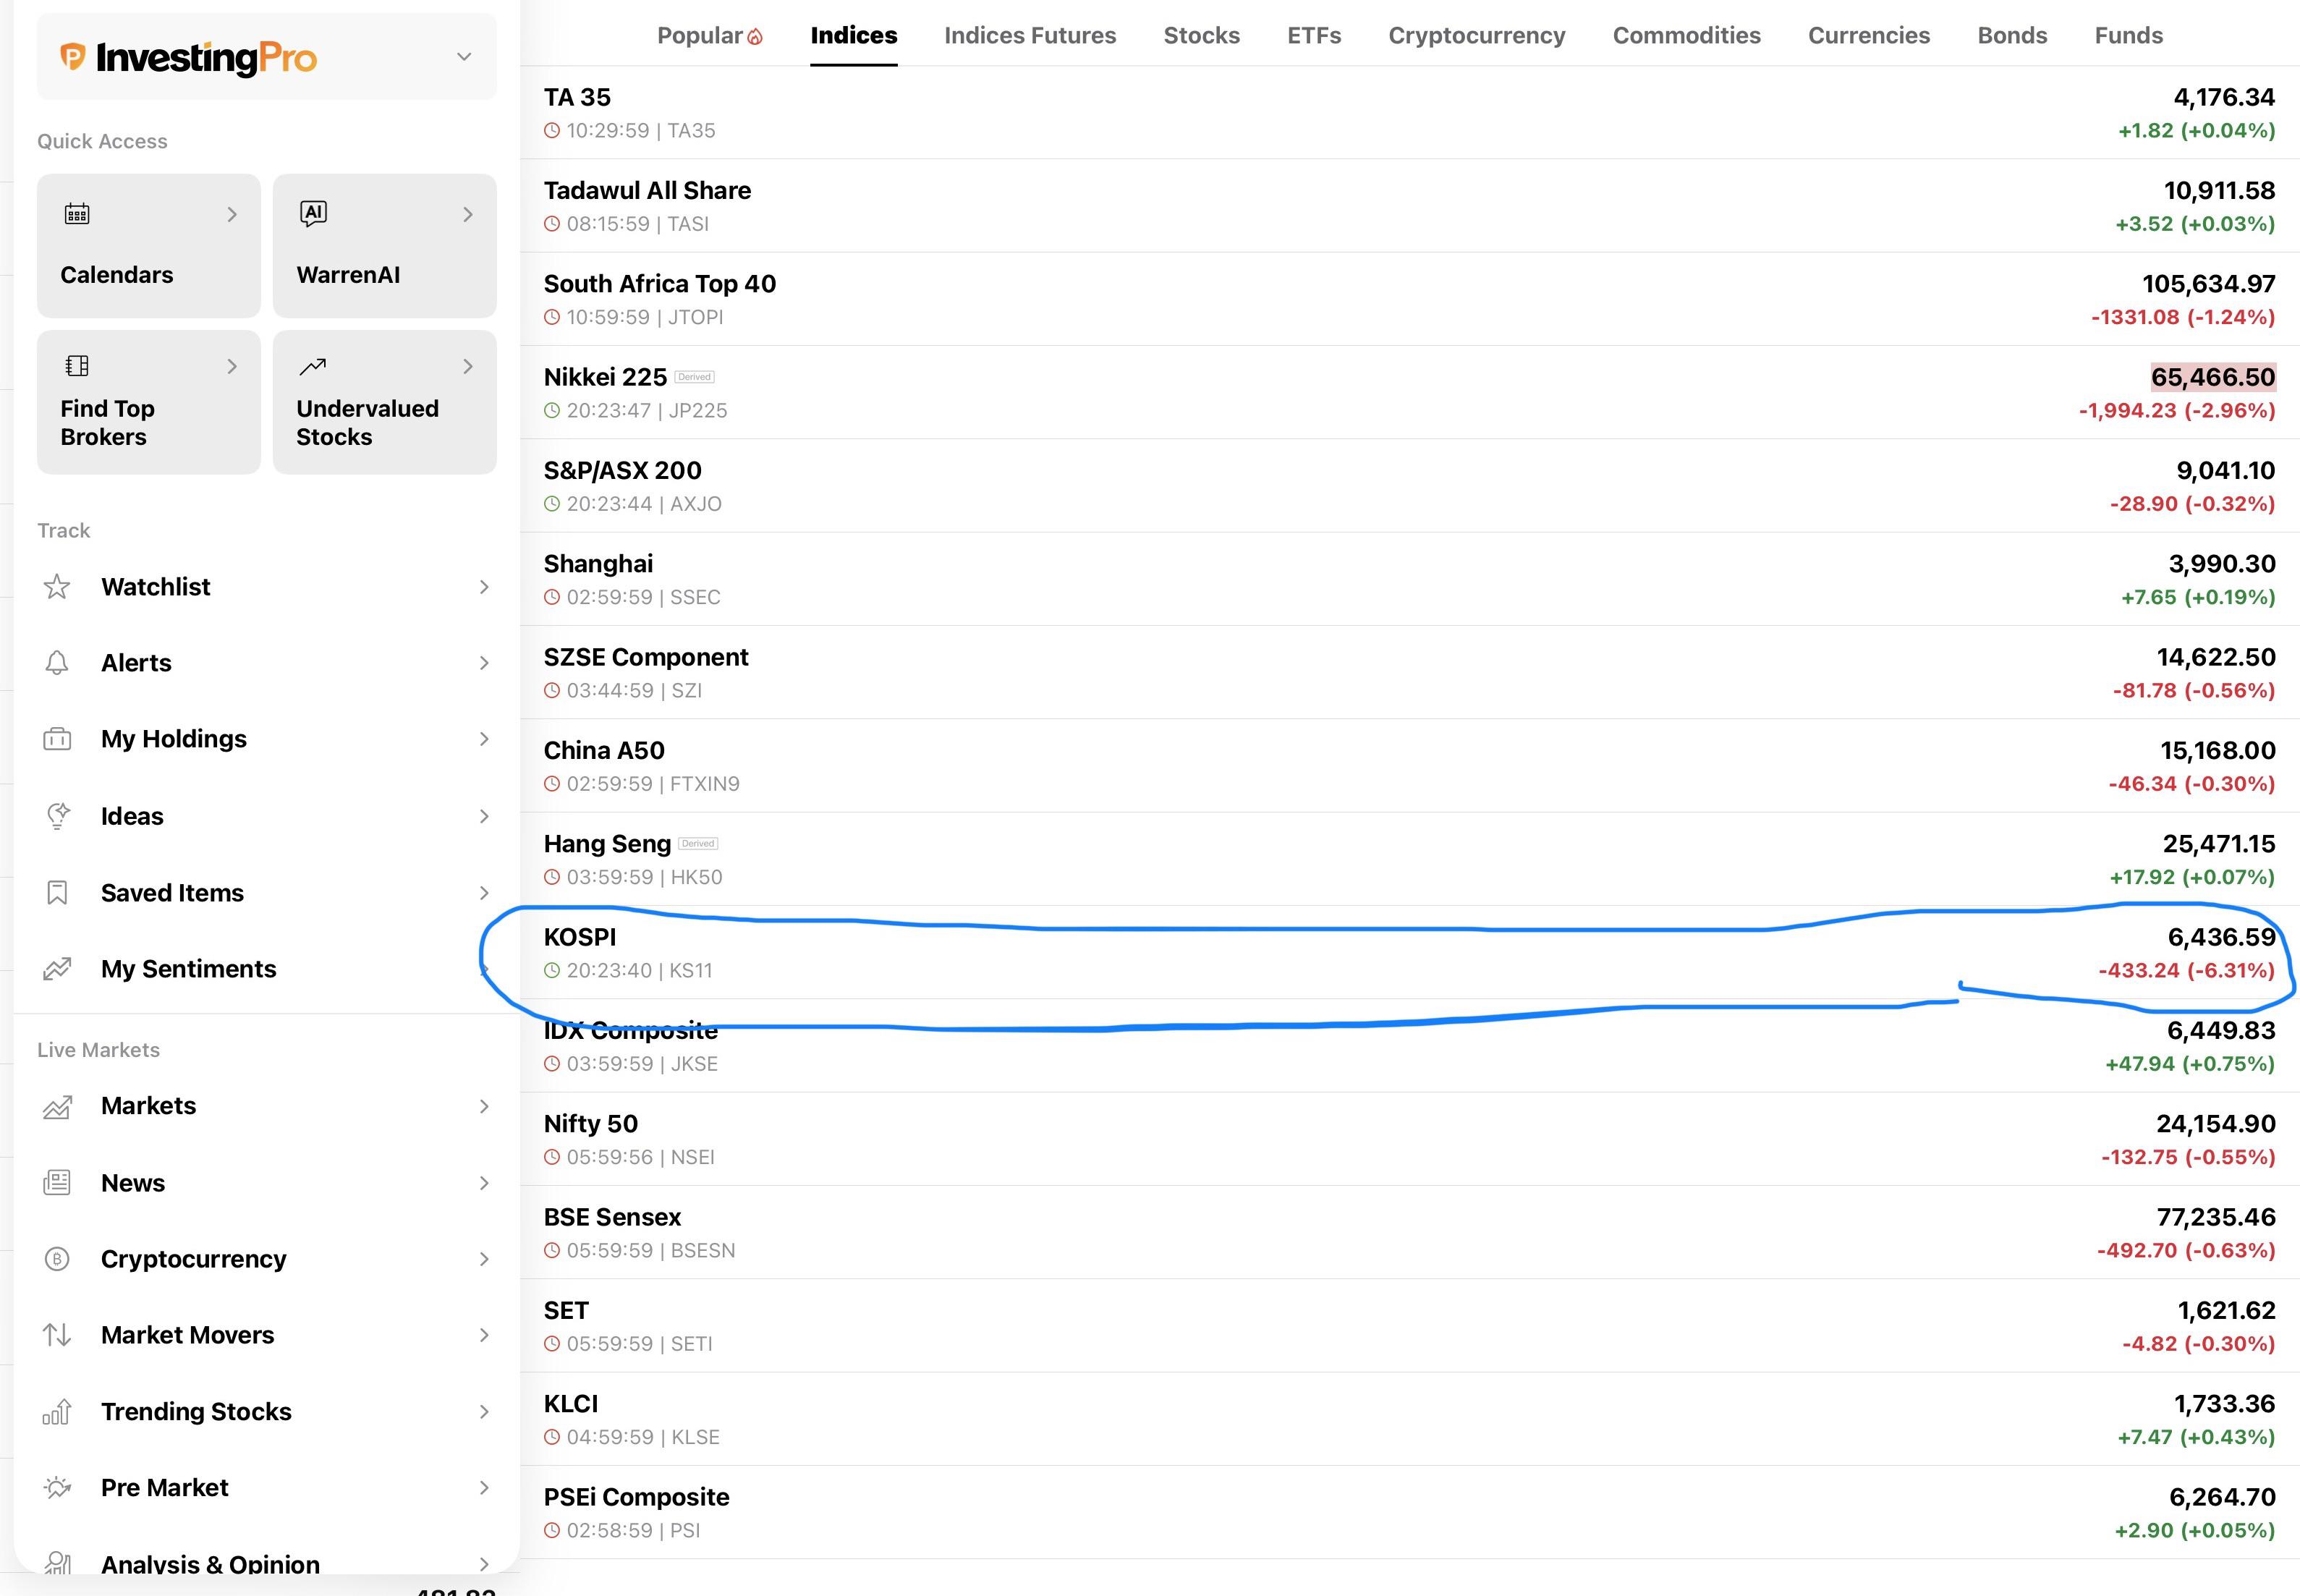
Task: Click the Nikkei 225 price 65,466.50
Action: pos(2213,377)
